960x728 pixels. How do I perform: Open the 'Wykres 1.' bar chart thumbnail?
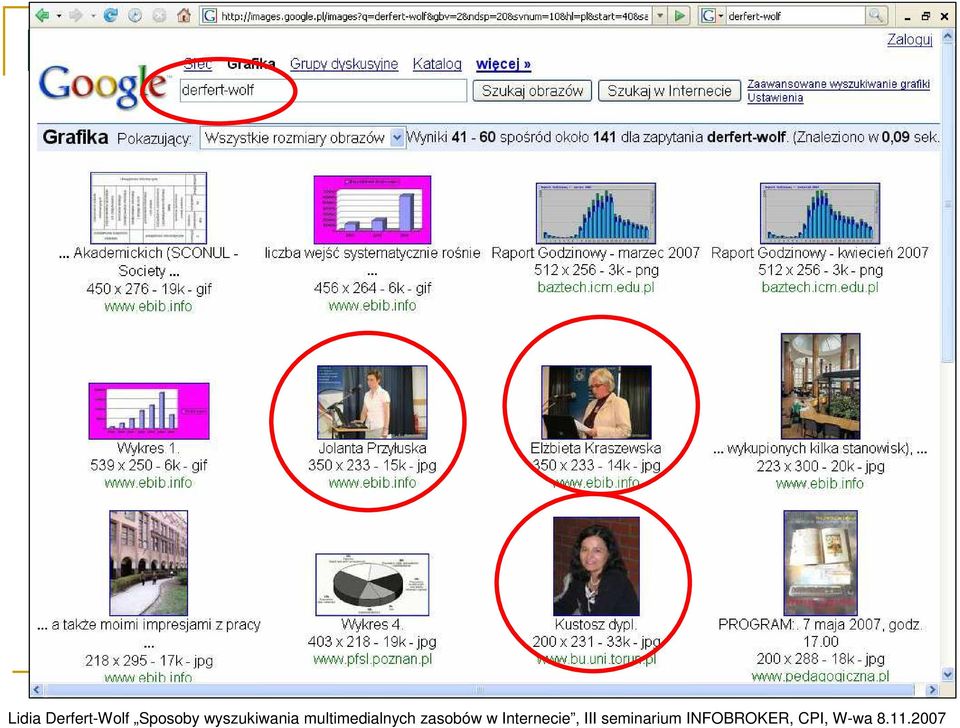[149, 411]
